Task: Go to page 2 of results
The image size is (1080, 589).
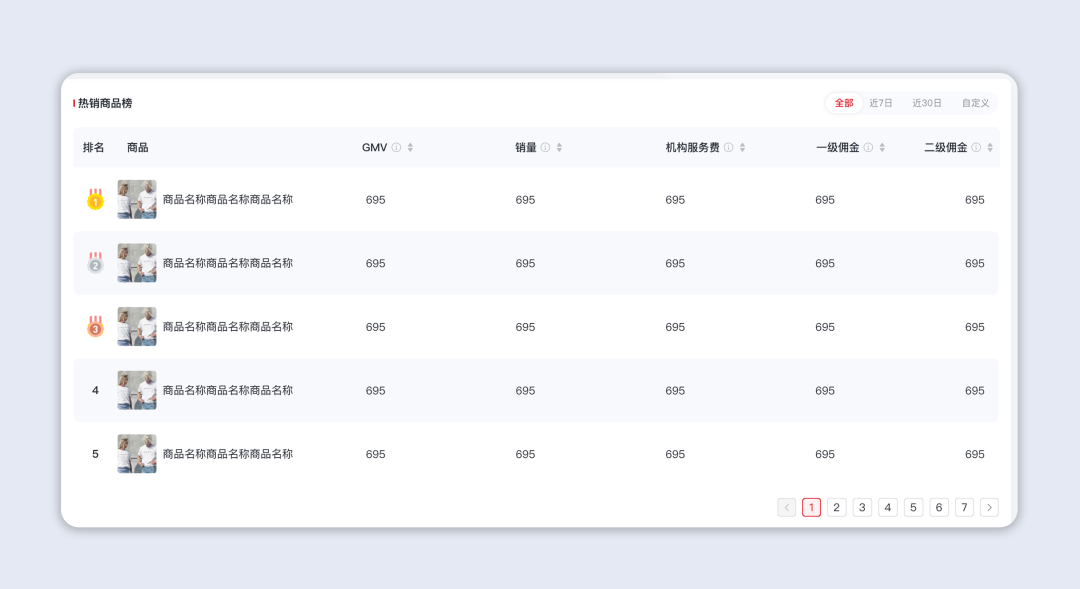Action: coord(837,508)
